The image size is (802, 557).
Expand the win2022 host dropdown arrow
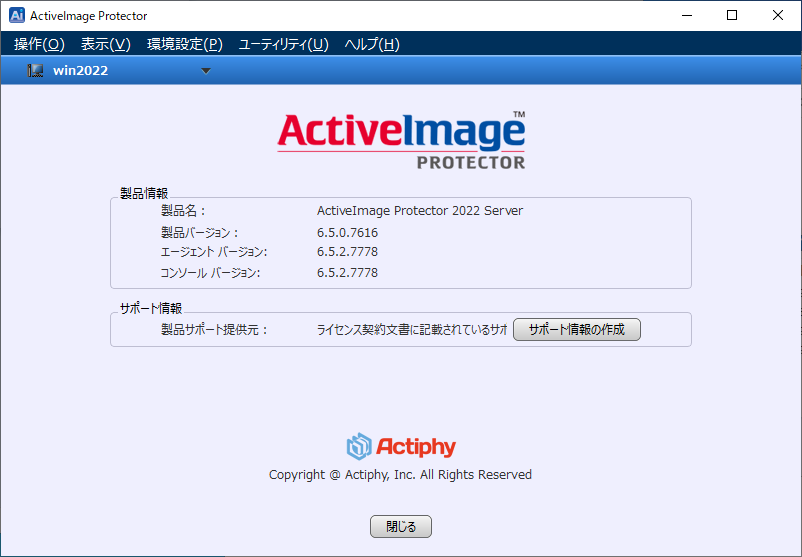[206, 71]
